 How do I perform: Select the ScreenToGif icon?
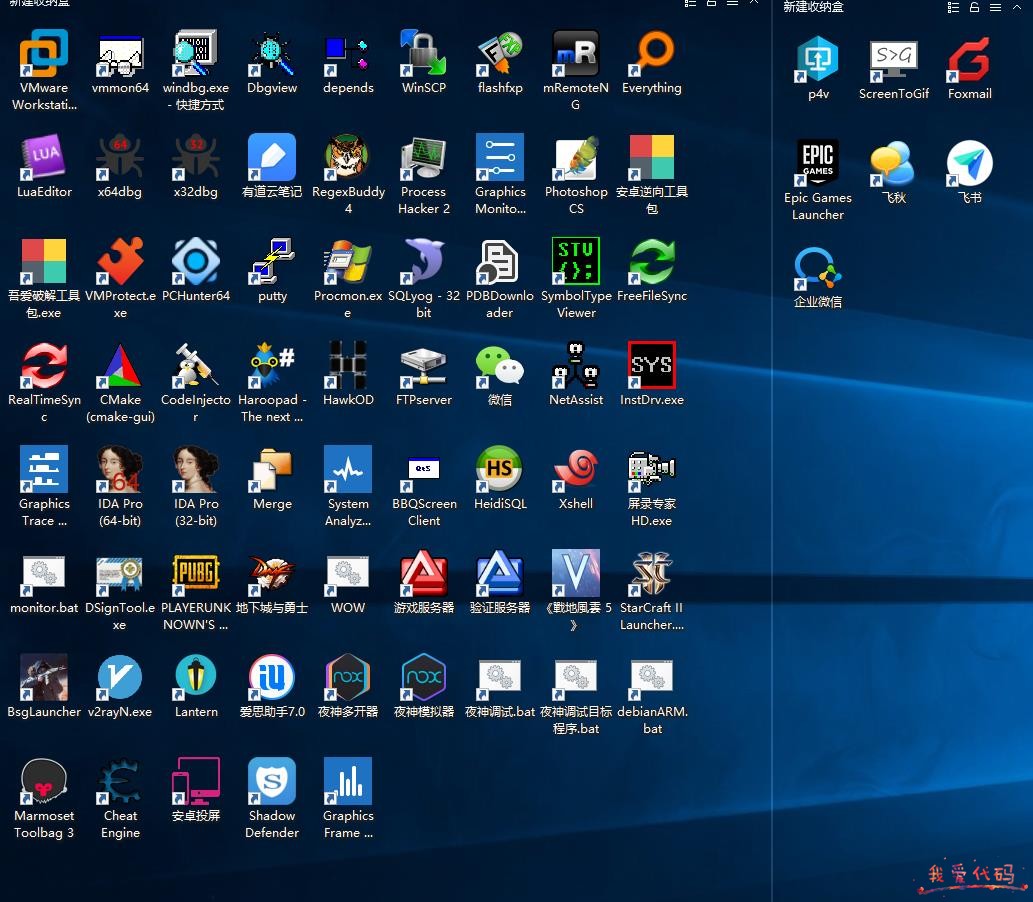point(894,59)
